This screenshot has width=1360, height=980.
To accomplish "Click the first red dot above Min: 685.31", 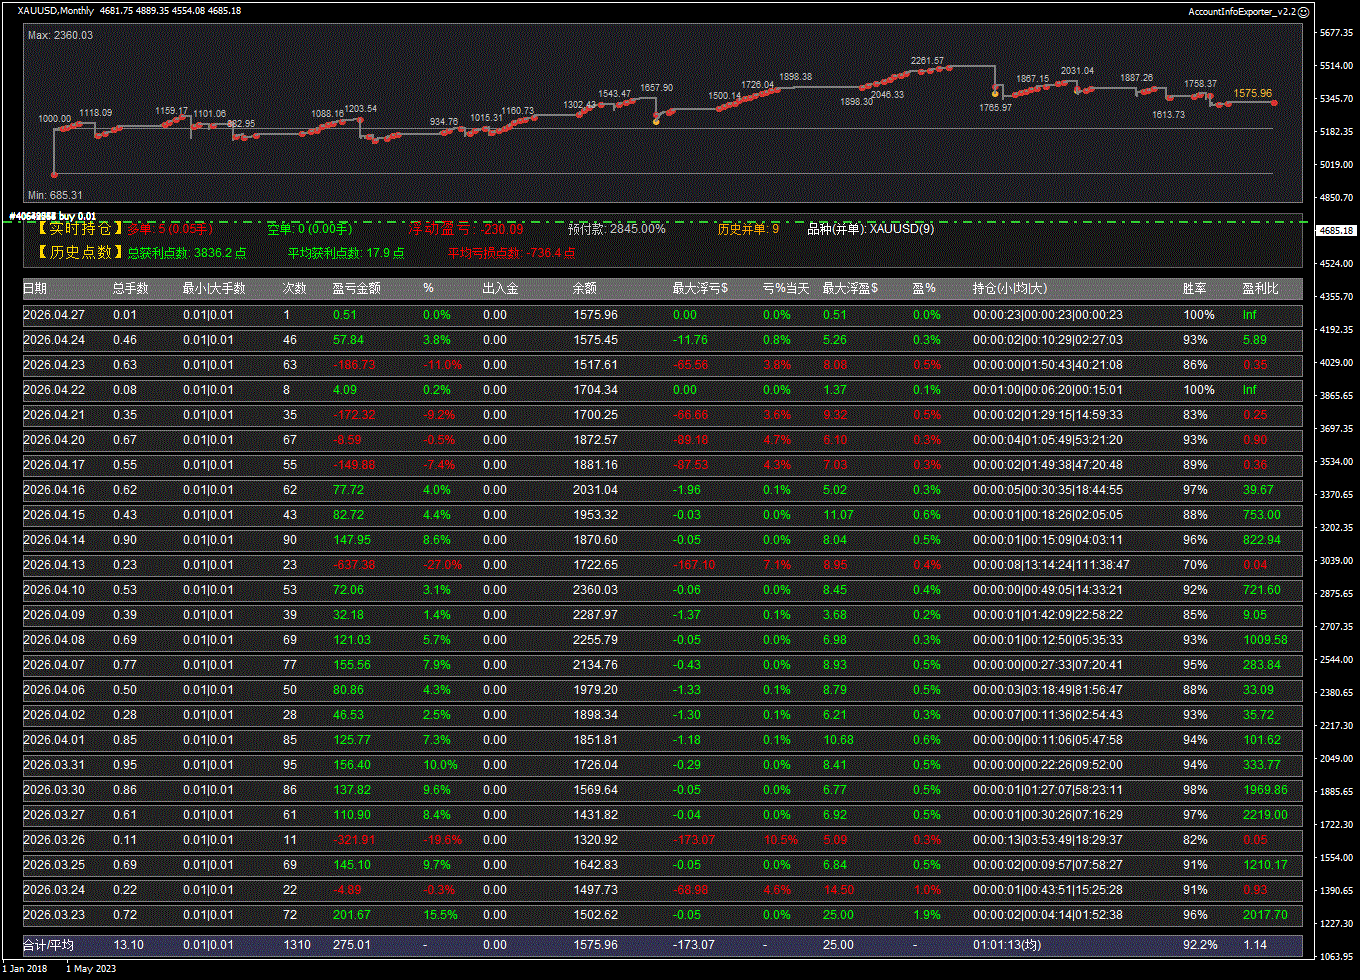I will (54, 175).
